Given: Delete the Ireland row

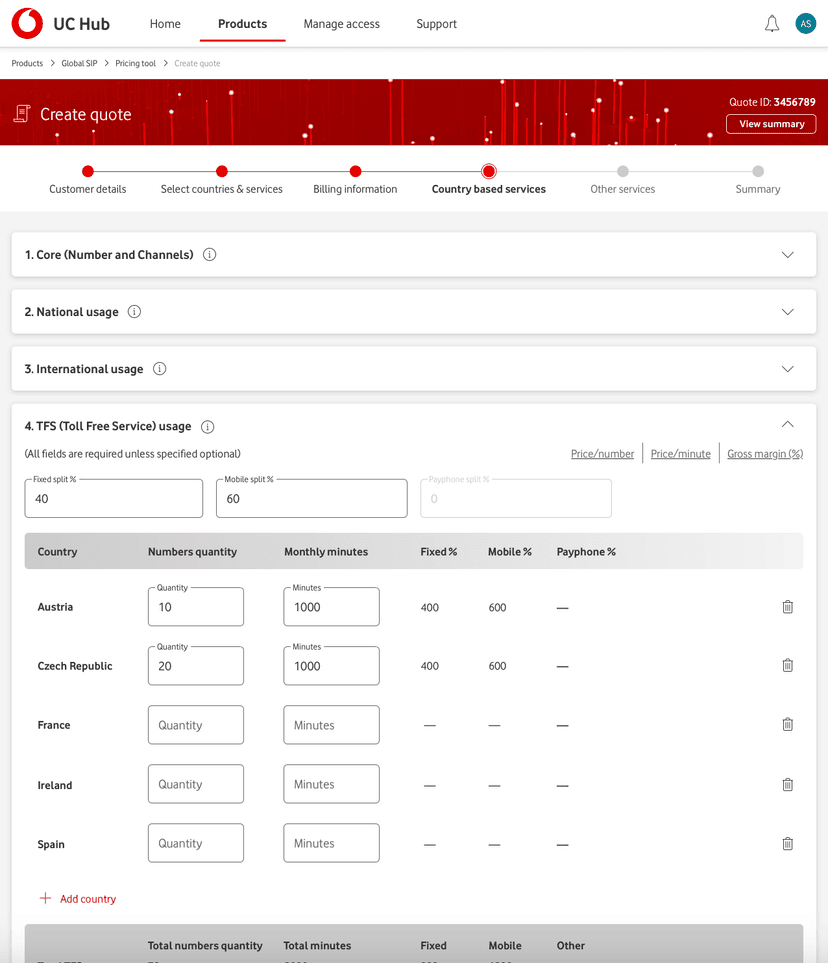Looking at the screenshot, I should click(787, 784).
